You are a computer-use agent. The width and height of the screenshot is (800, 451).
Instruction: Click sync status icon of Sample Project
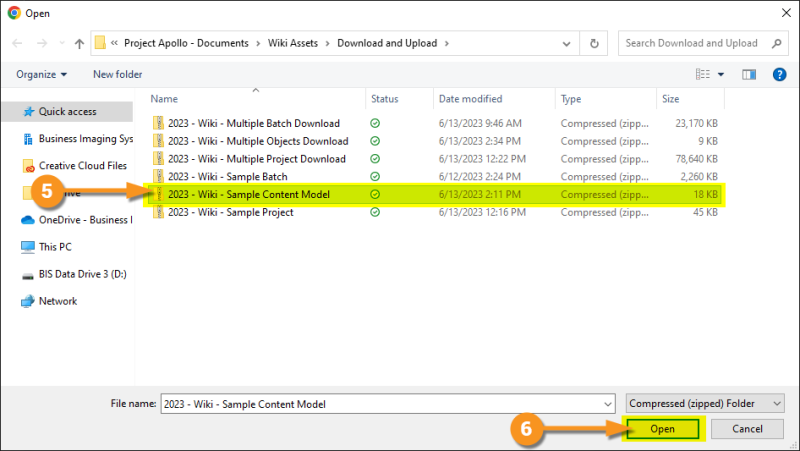[375, 212]
